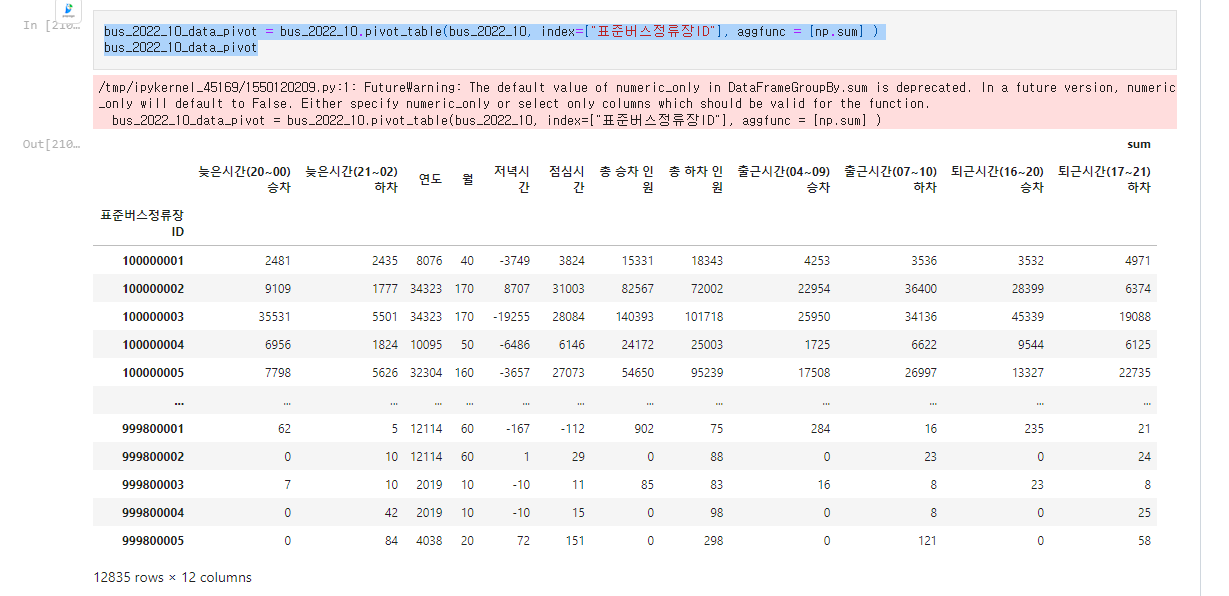The width and height of the screenshot is (1229, 596).
Task: Click the cell value 298
Action: click(713, 541)
